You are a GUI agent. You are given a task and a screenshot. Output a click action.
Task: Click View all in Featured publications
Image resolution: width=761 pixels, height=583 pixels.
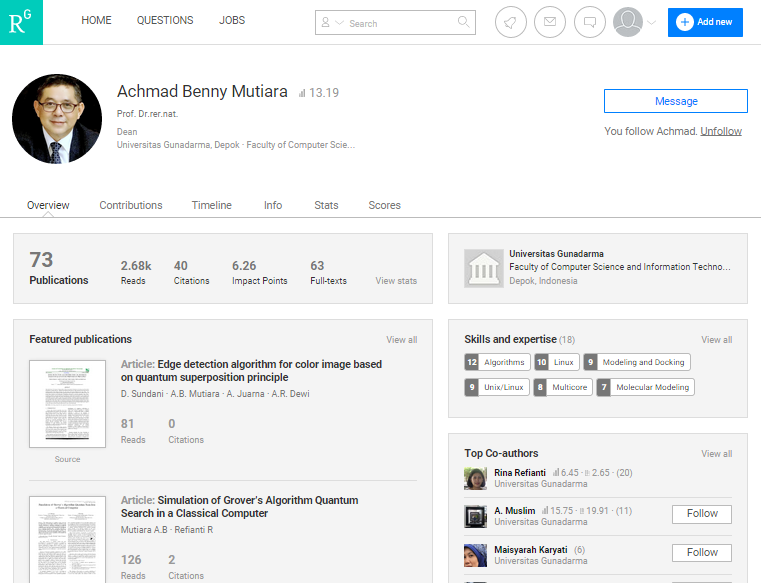pyautogui.click(x=402, y=340)
